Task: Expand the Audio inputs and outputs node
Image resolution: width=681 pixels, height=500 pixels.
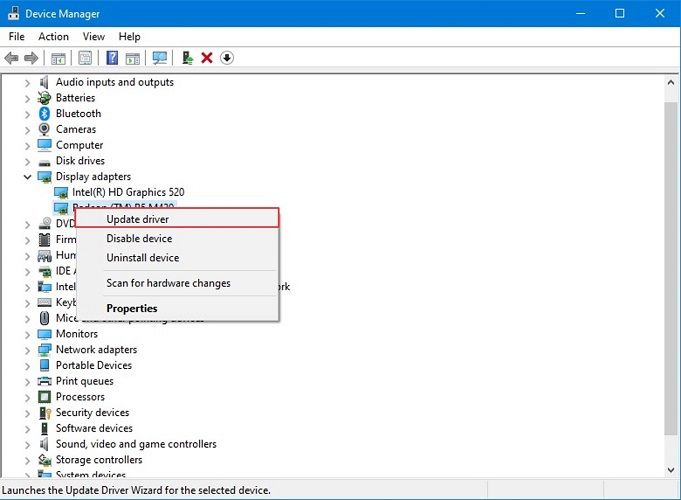Action: (x=27, y=83)
